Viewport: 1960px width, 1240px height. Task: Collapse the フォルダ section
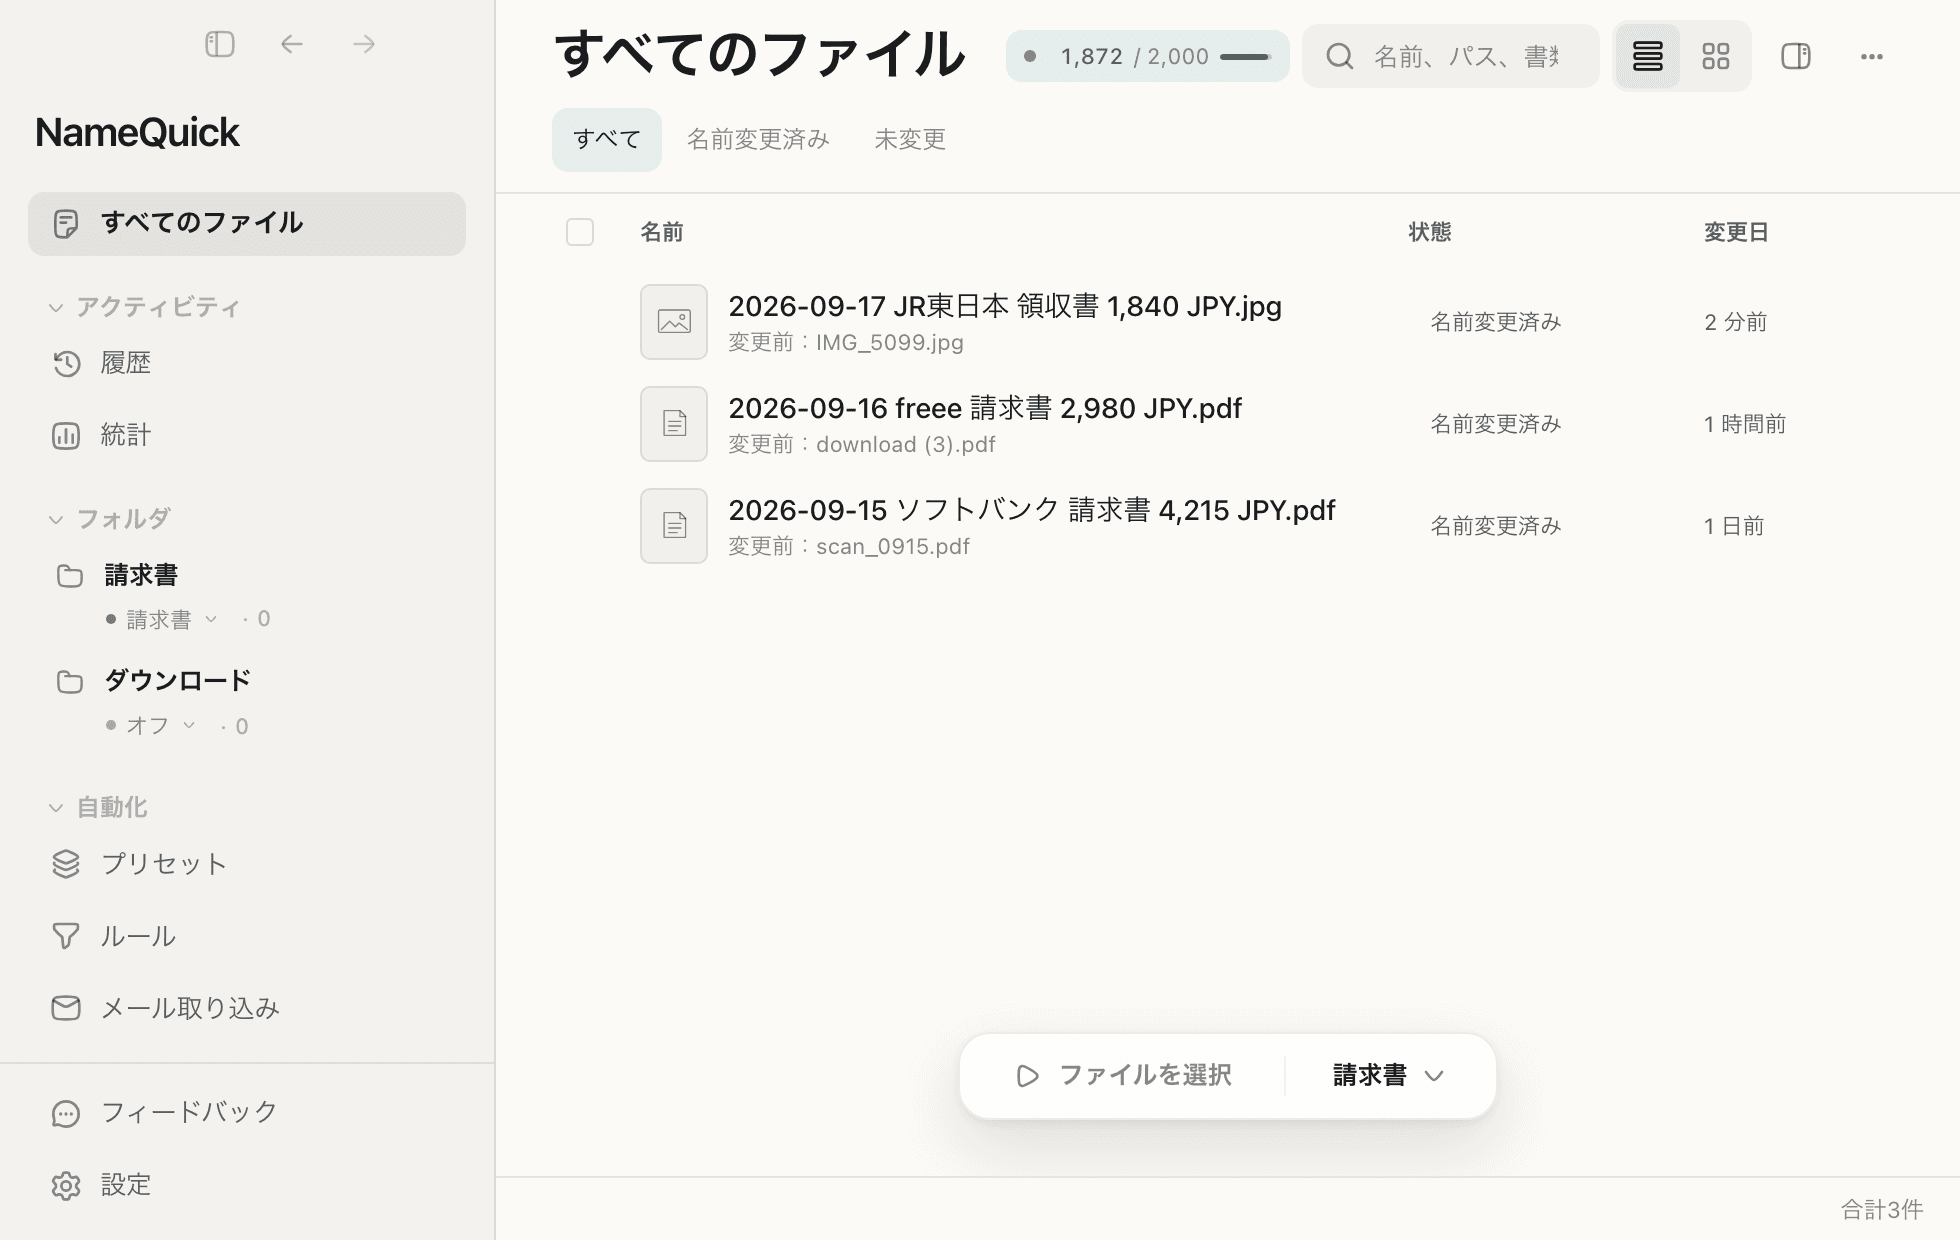pyautogui.click(x=110, y=519)
